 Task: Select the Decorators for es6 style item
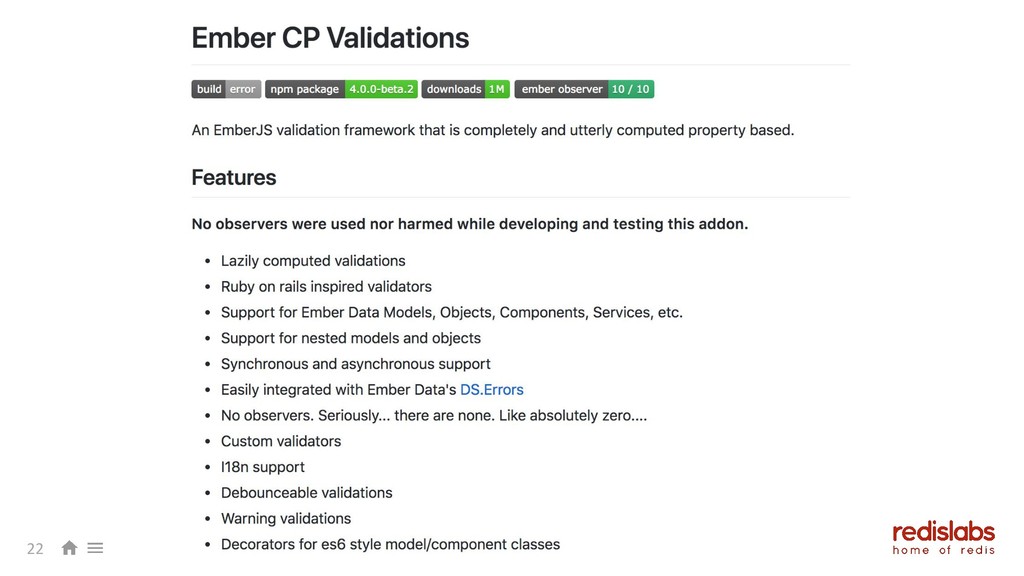[391, 545]
